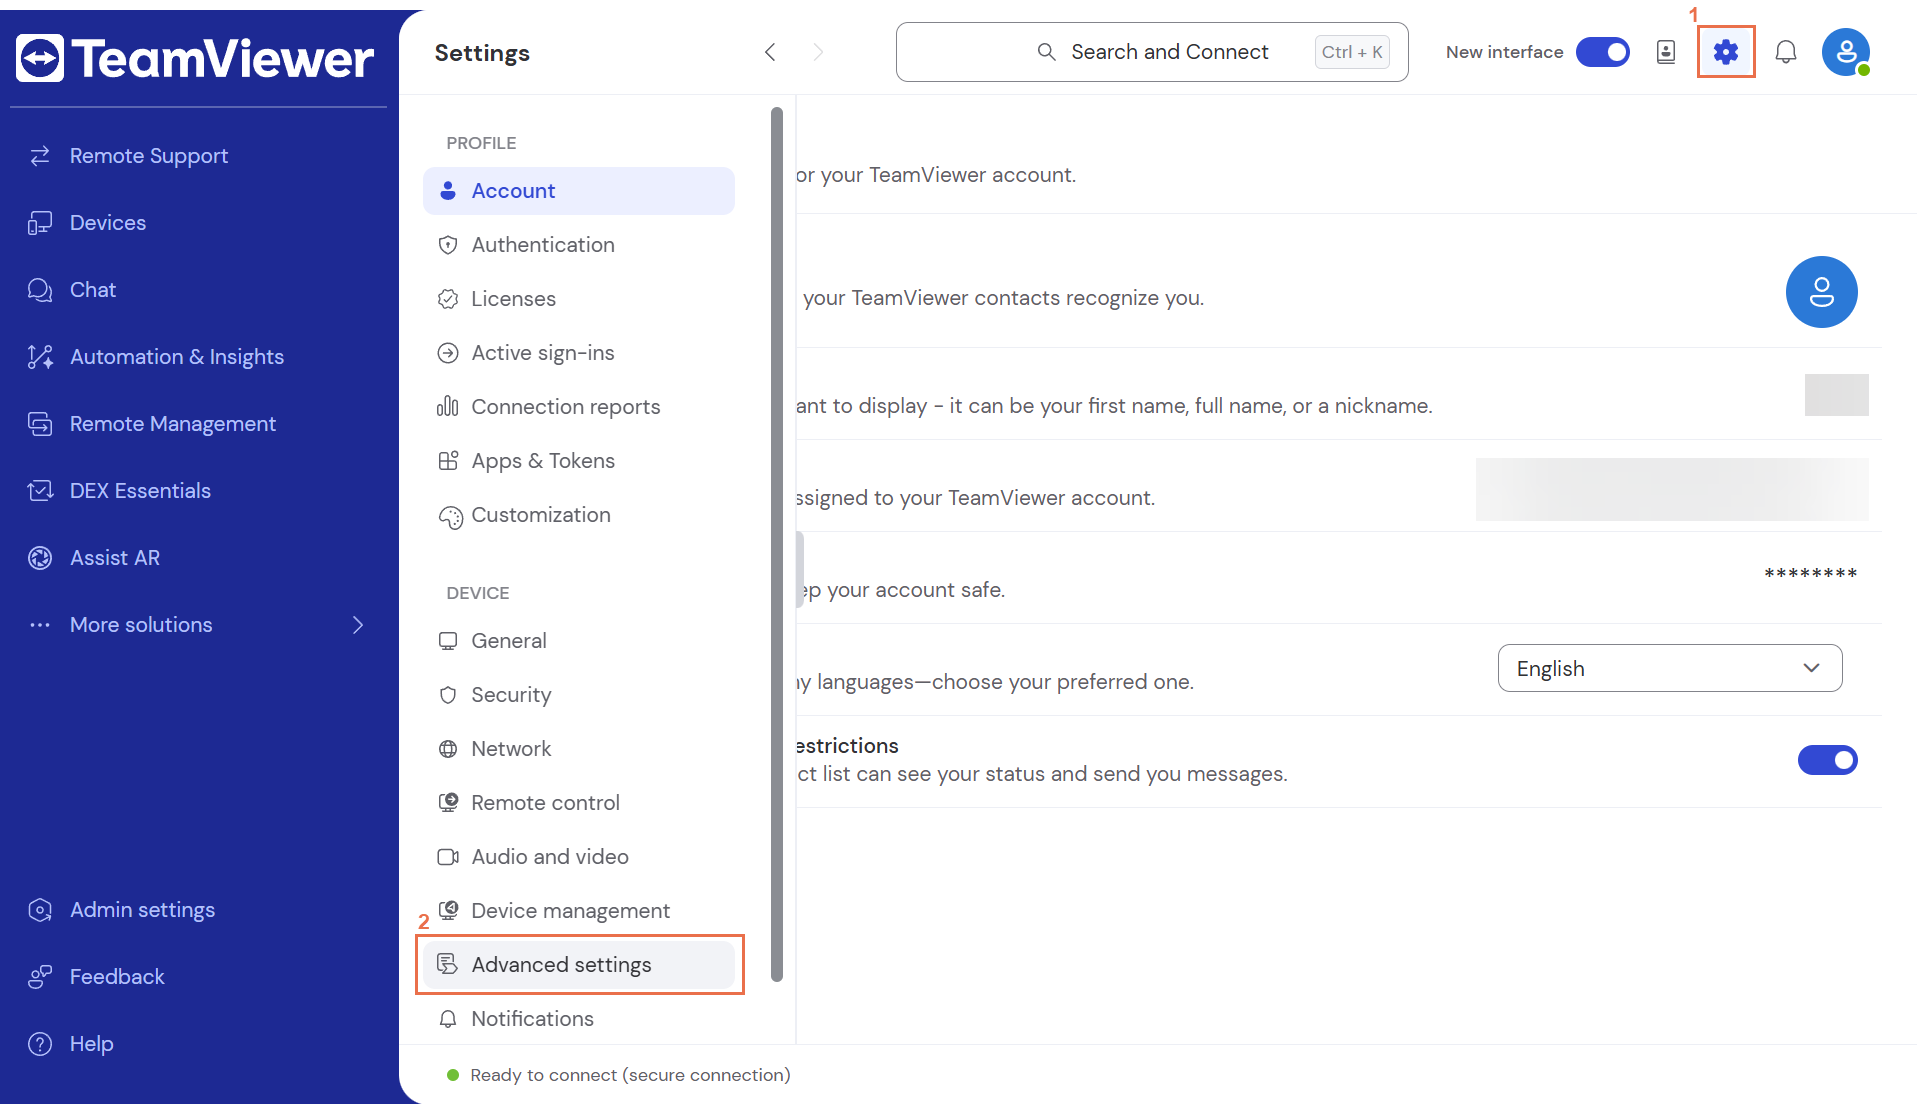Image resolution: width=1917 pixels, height=1104 pixels.
Task: Open the Authentication settings page
Action: (542, 245)
